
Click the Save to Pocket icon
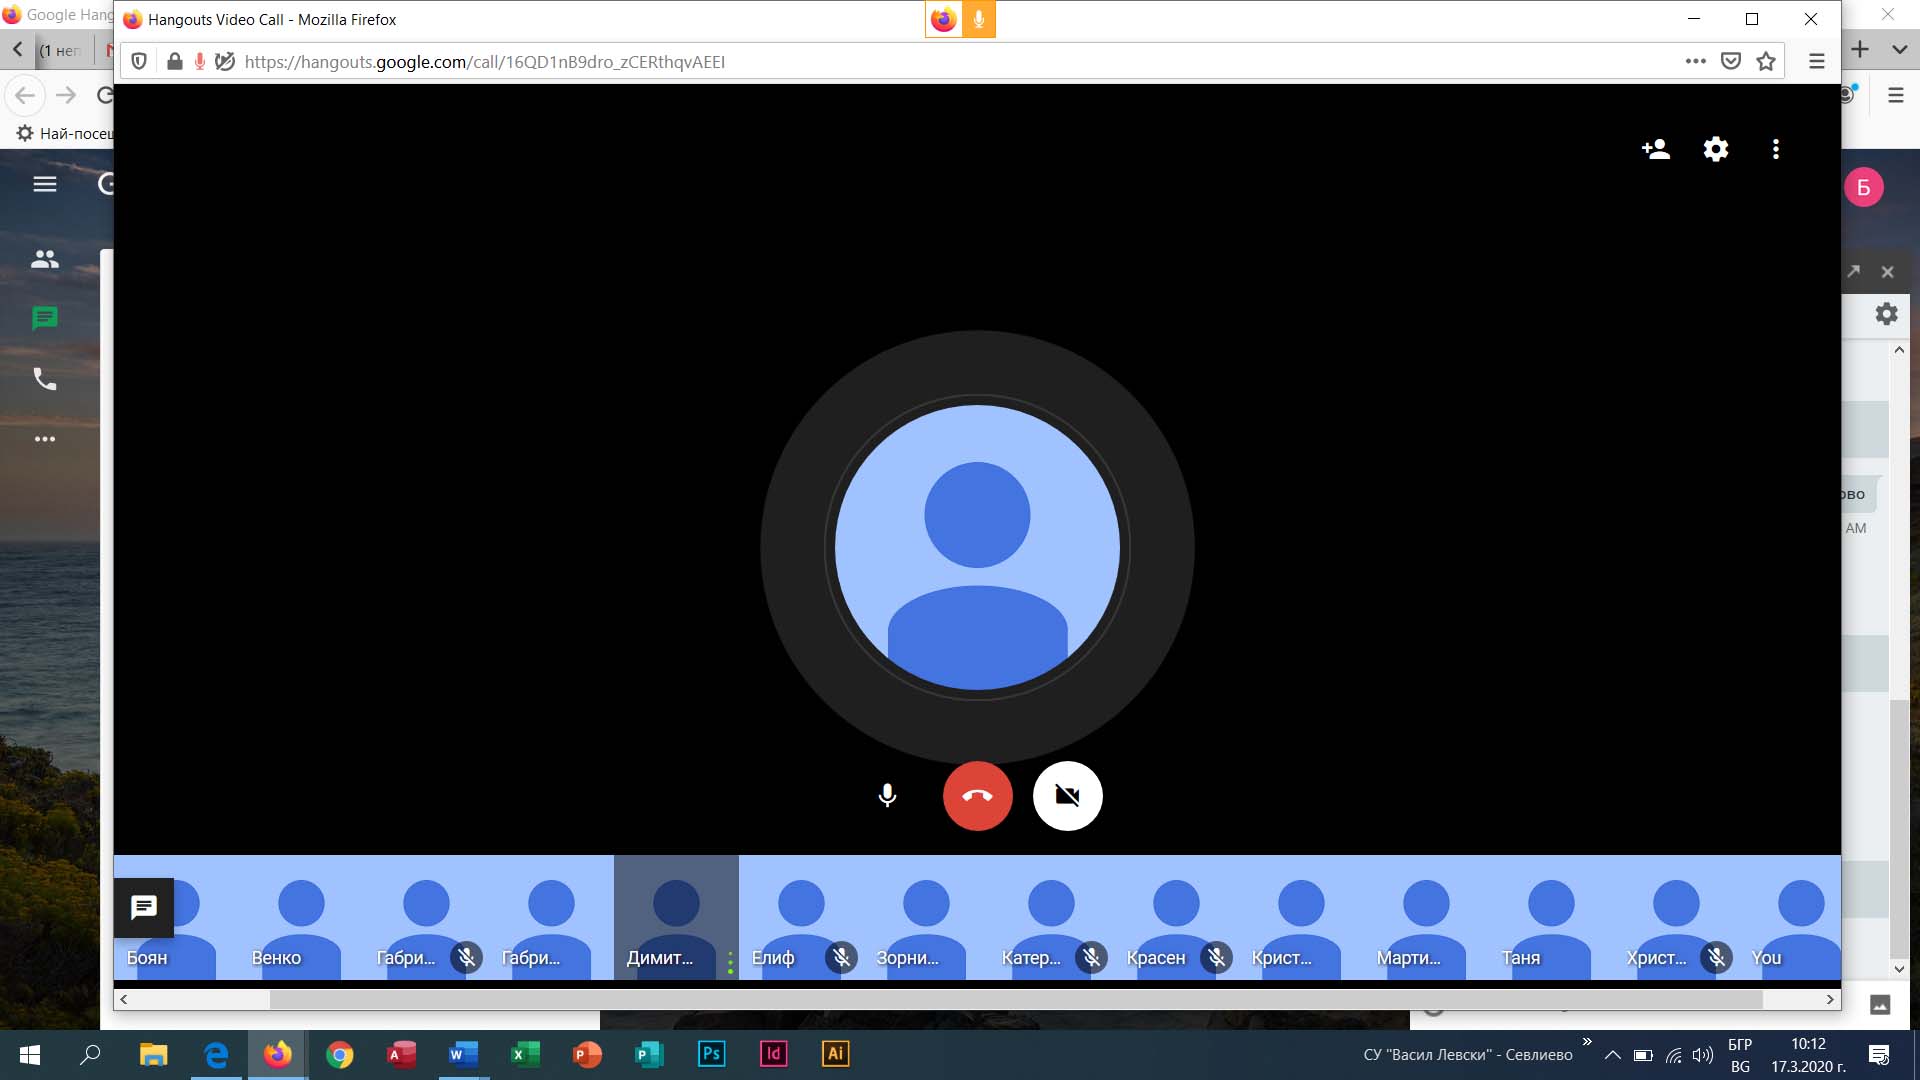click(1731, 61)
